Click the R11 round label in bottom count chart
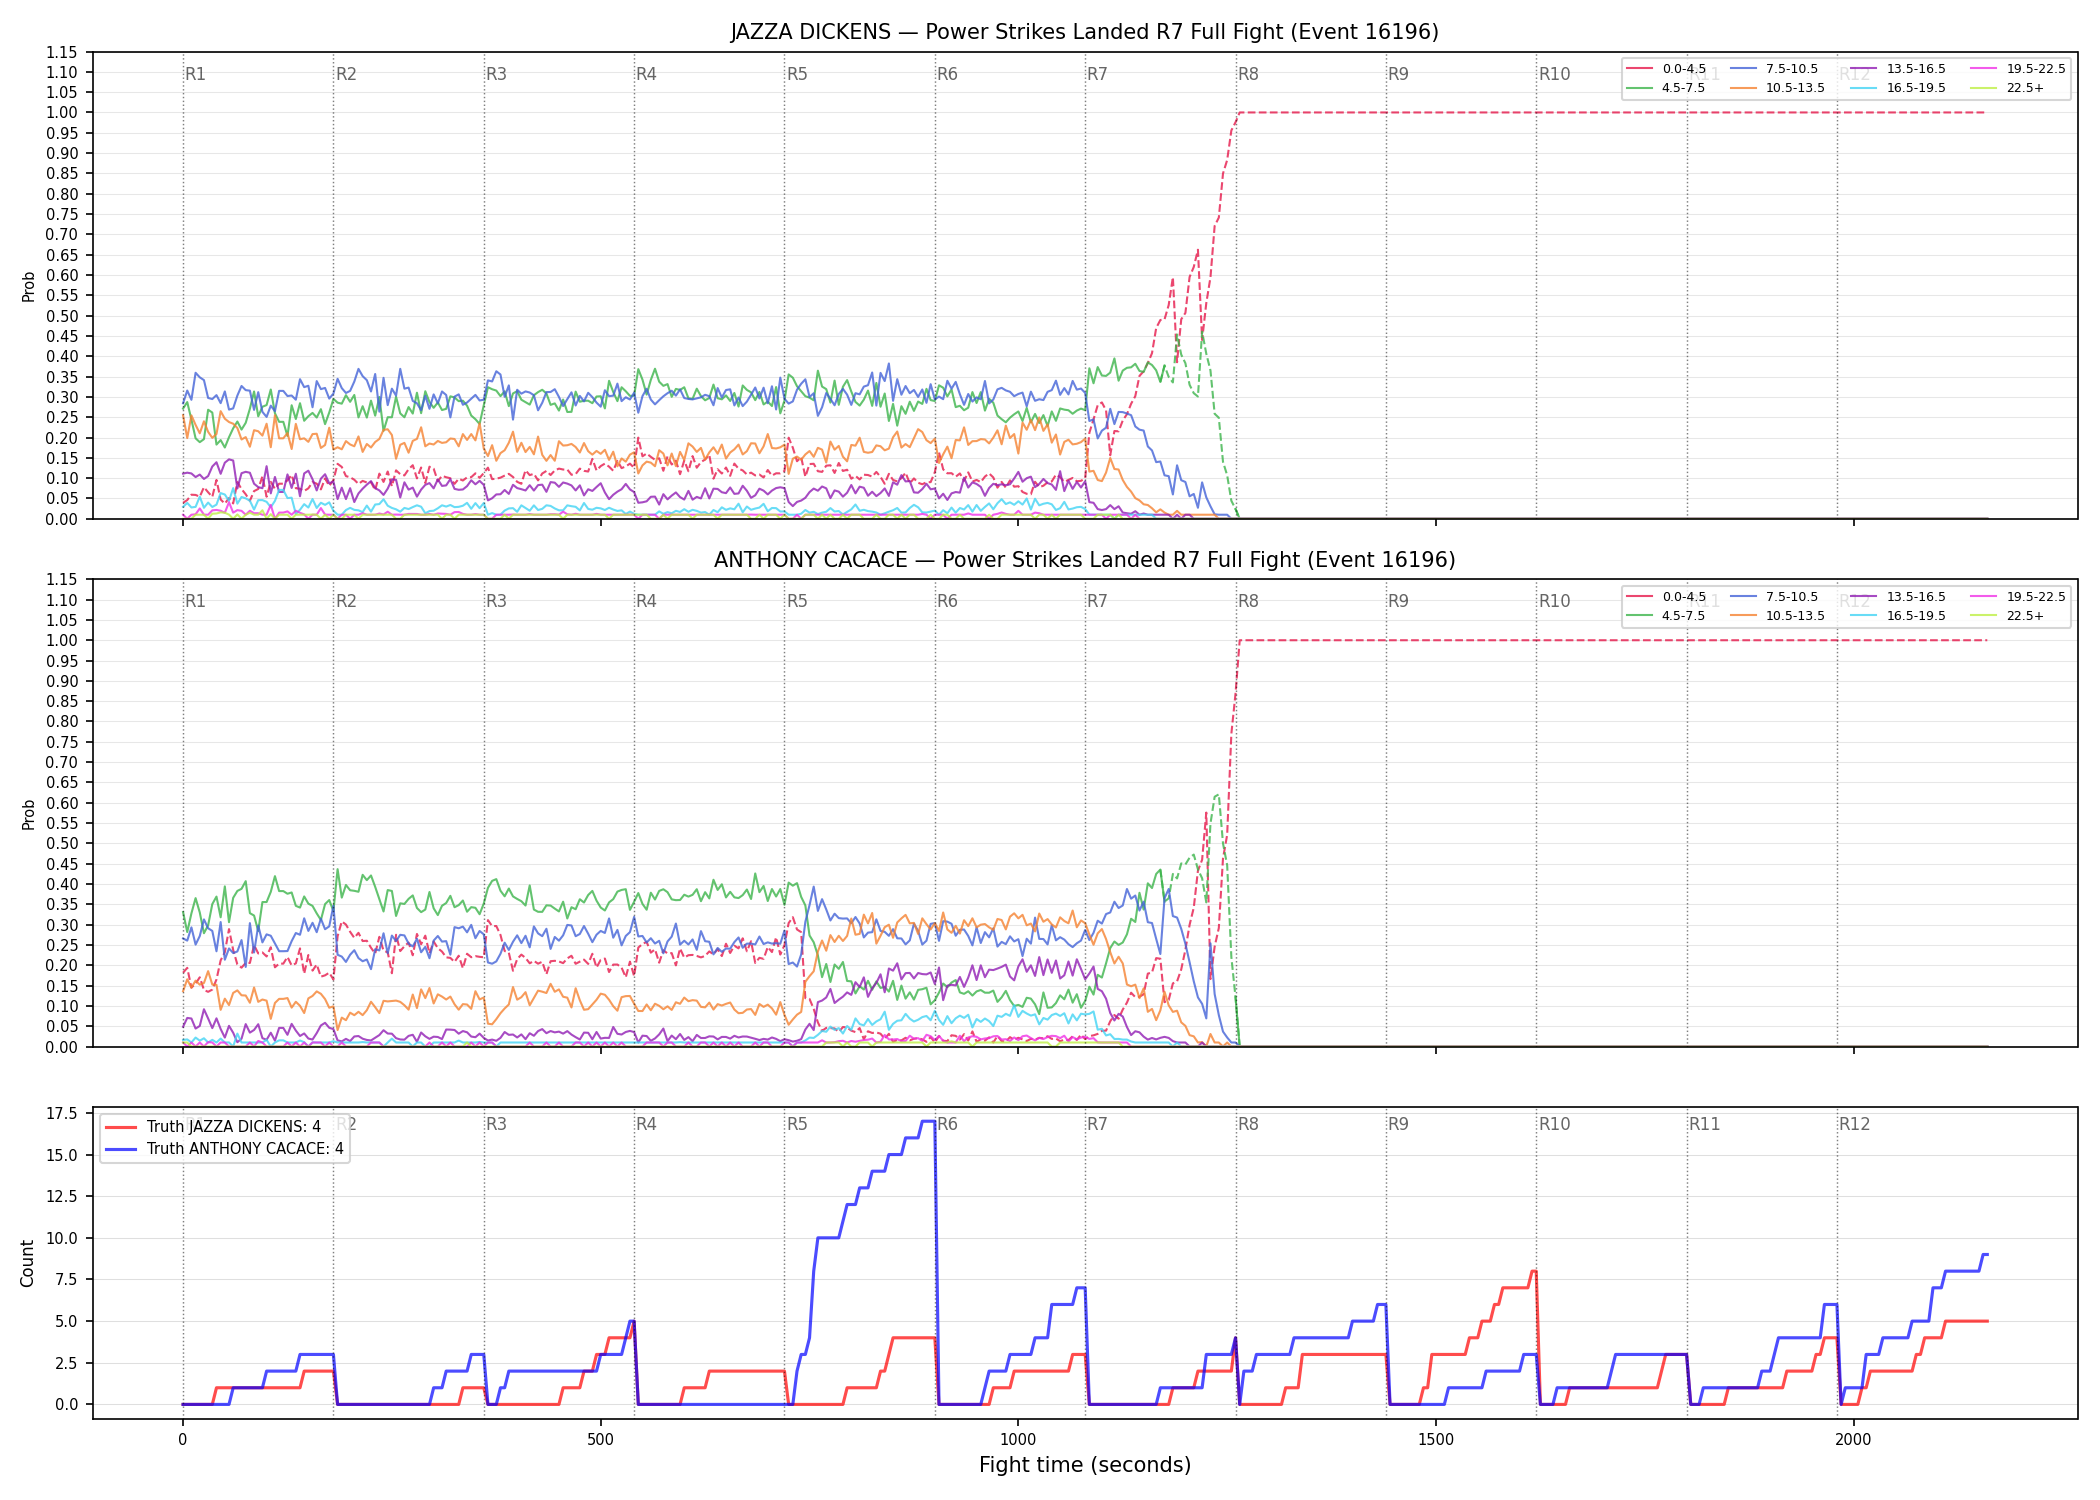Viewport: 2100px width, 1500px height. click(1705, 1124)
